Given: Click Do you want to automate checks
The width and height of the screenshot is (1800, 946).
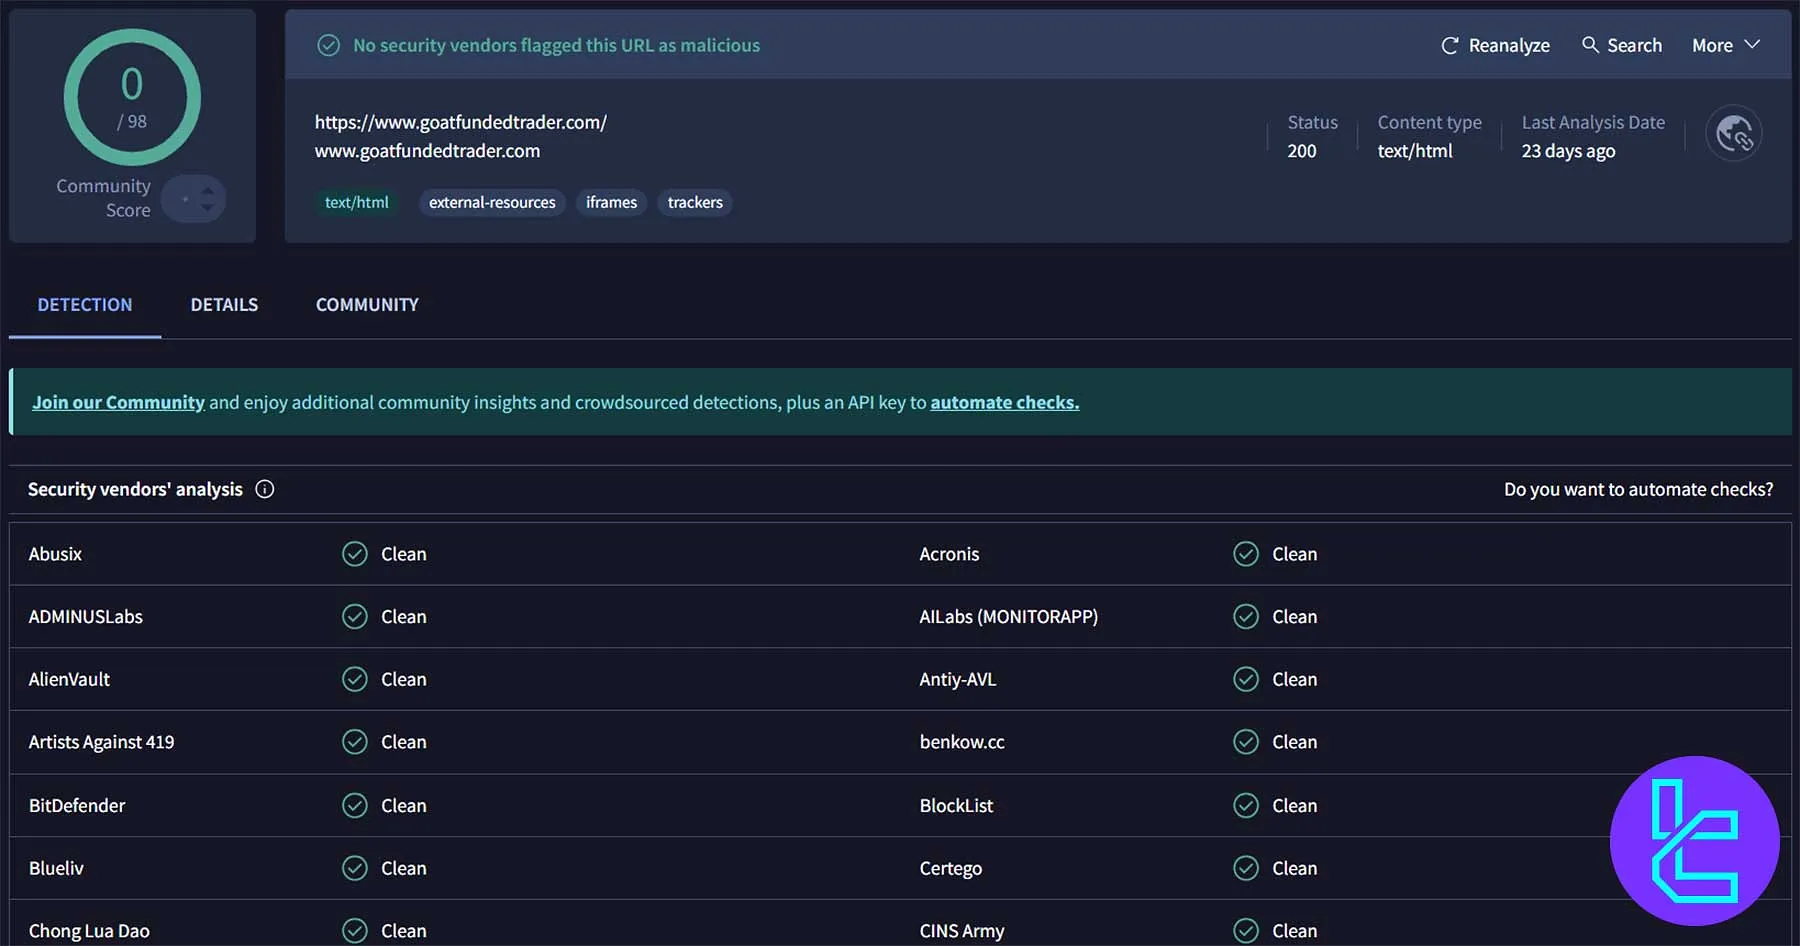Looking at the screenshot, I should tap(1638, 489).
